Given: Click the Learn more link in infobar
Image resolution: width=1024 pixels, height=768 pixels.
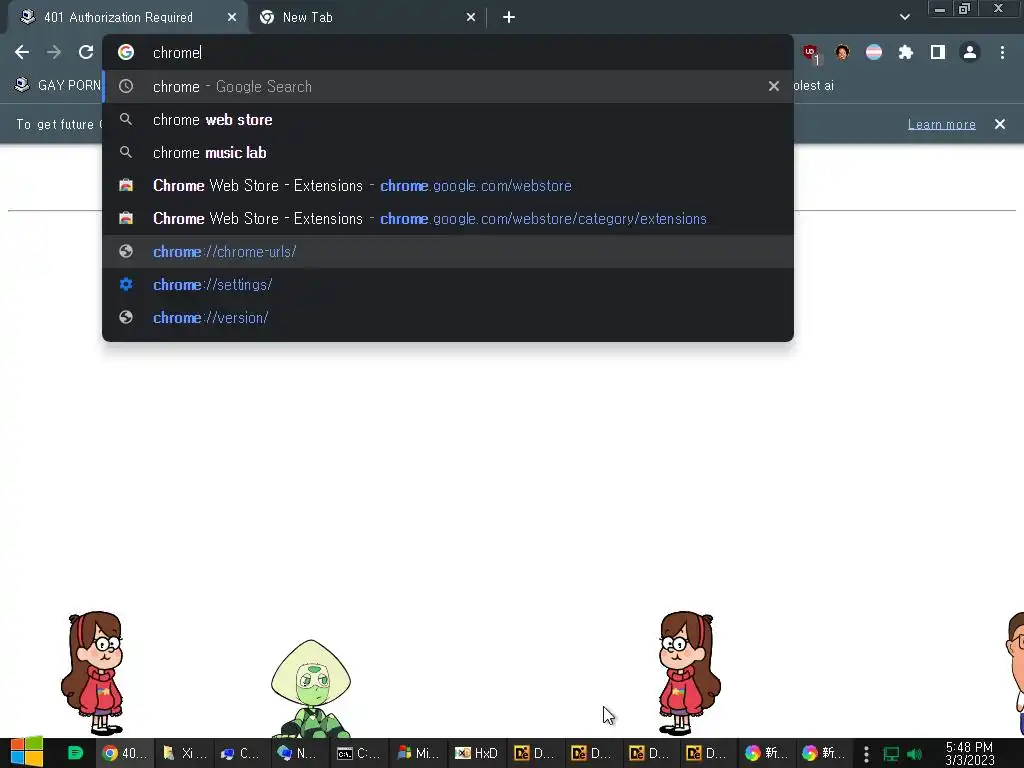Looking at the screenshot, I should click(941, 124).
